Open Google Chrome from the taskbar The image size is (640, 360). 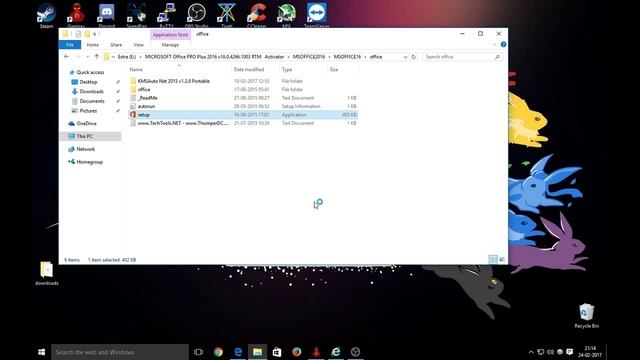[218, 352]
